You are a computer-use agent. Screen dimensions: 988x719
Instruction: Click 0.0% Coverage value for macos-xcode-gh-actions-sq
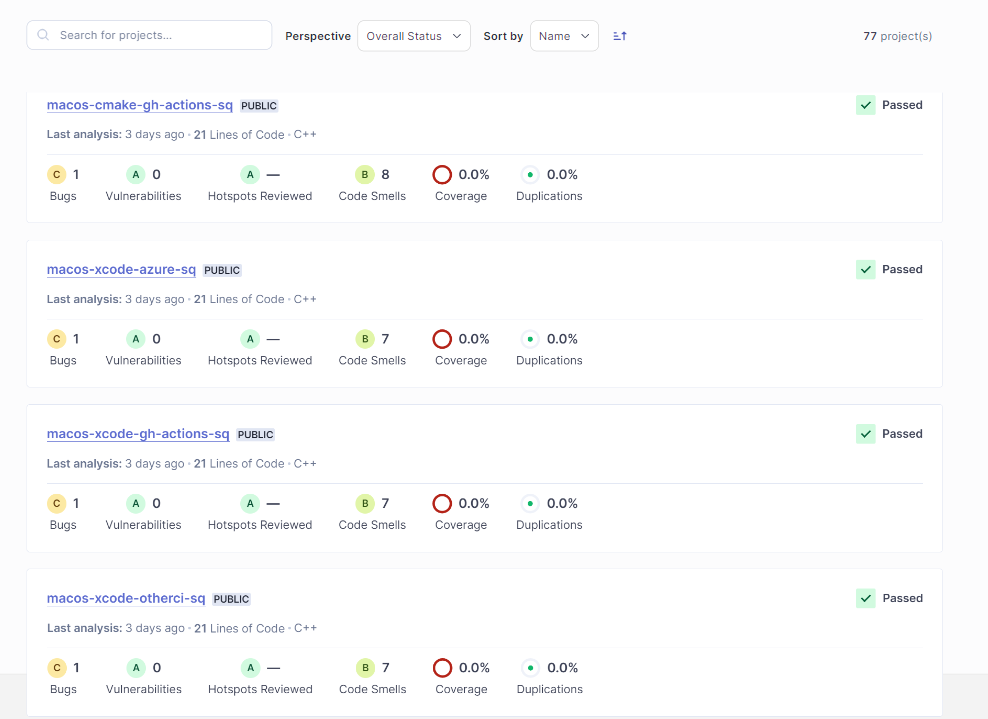[474, 503]
